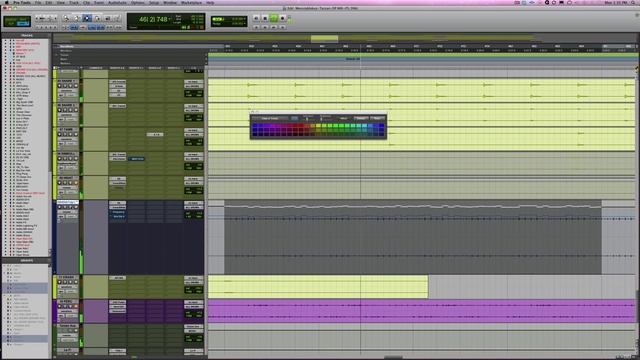Solo the 06 SNARE T track

coord(70,86)
